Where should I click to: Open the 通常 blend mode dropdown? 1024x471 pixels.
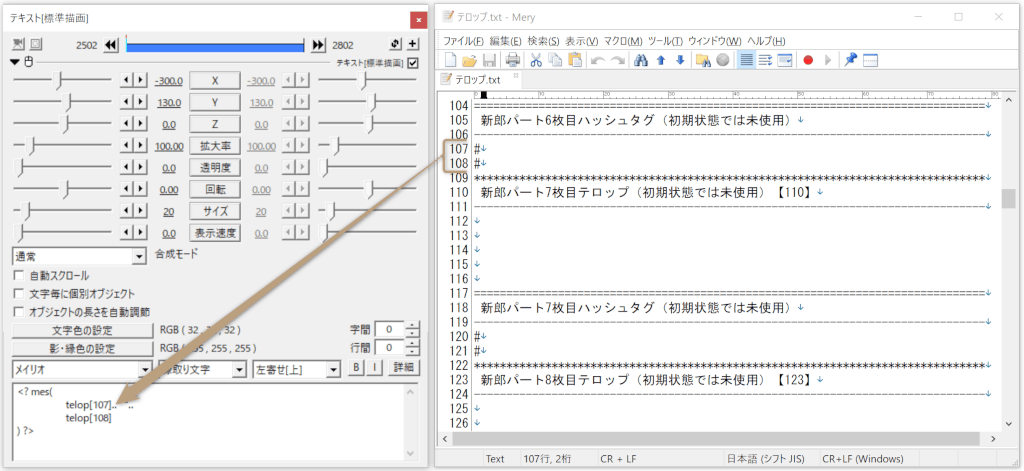tap(79, 257)
